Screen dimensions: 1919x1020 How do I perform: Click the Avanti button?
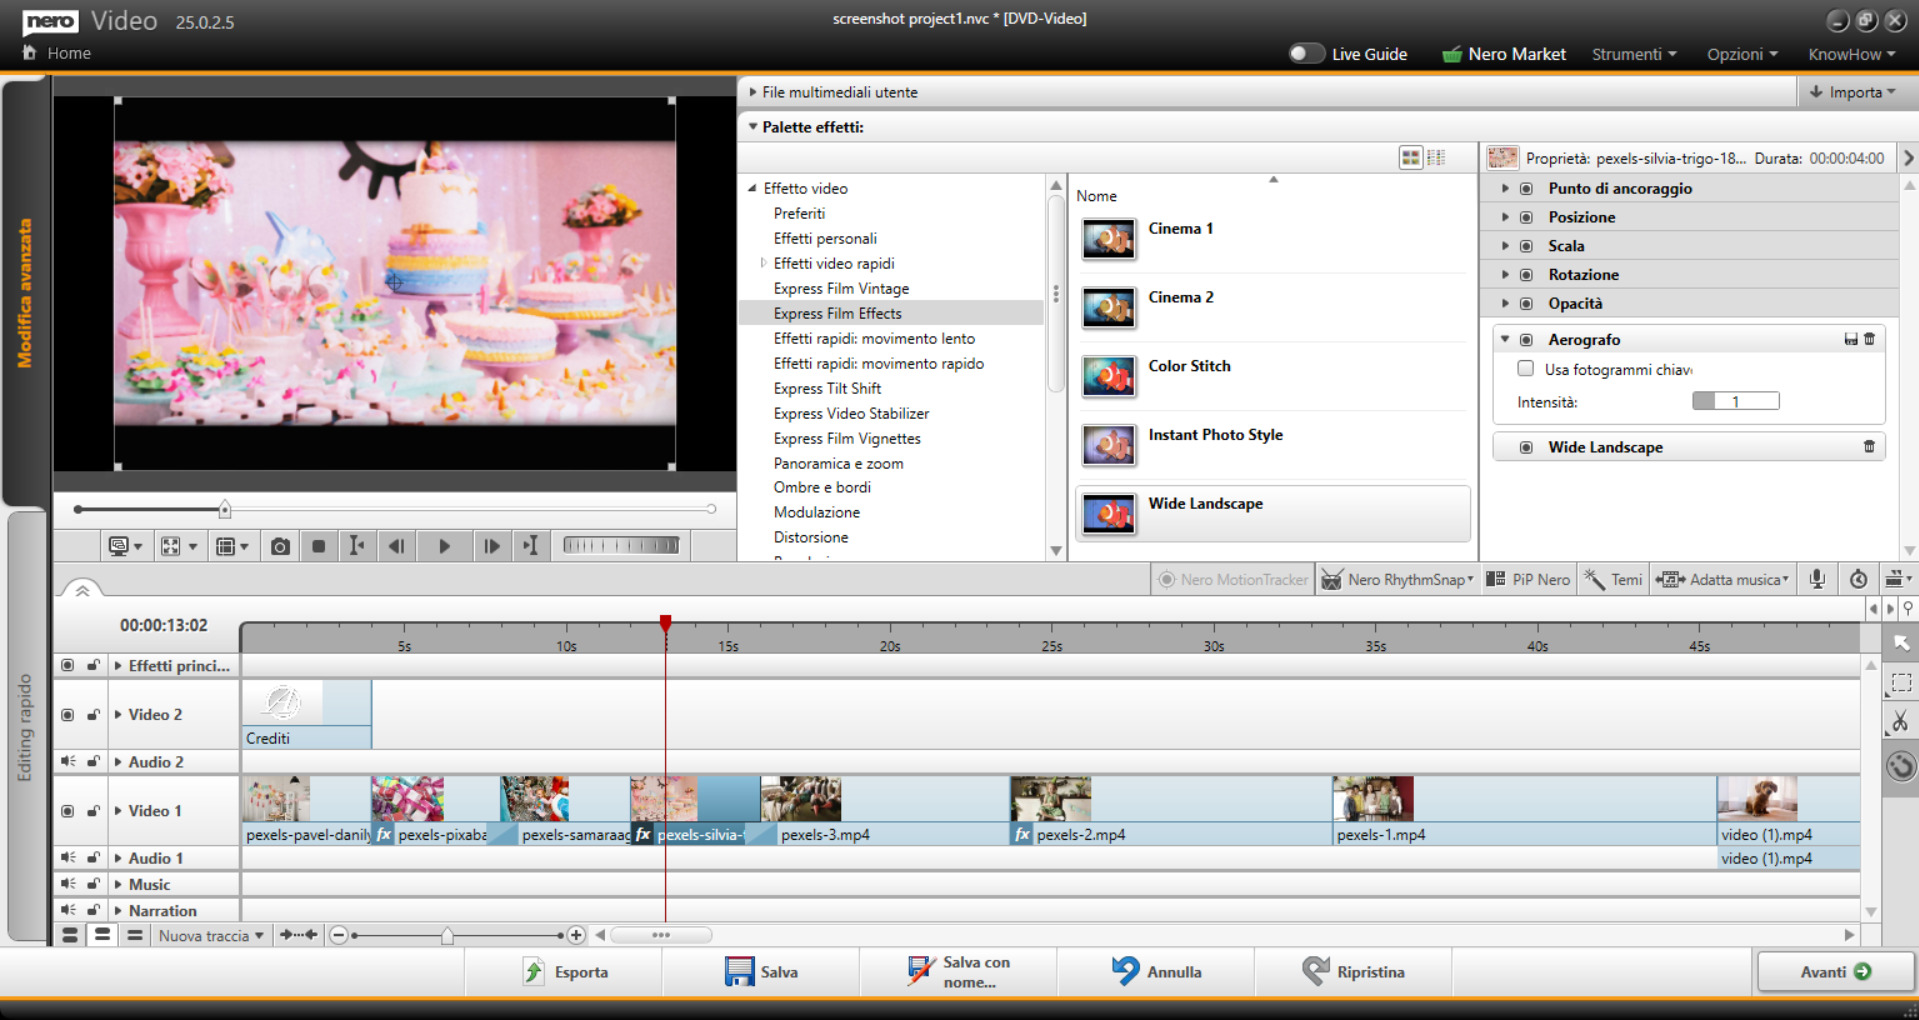[x=1834, y=972]
